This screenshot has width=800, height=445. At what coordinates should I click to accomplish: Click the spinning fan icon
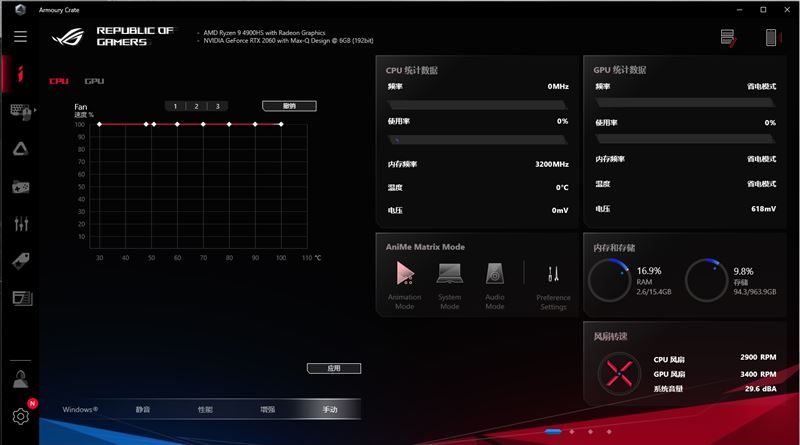[619, 373]
